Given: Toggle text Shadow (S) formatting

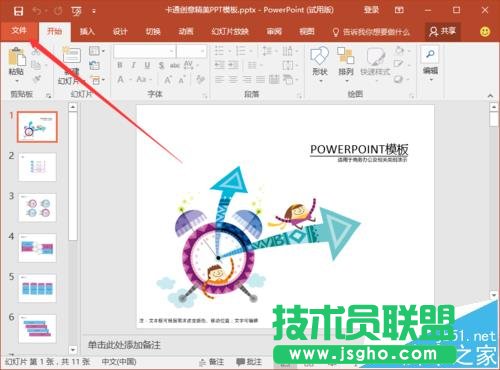Looking at the screenshot, I should click(x=161, y=65).
